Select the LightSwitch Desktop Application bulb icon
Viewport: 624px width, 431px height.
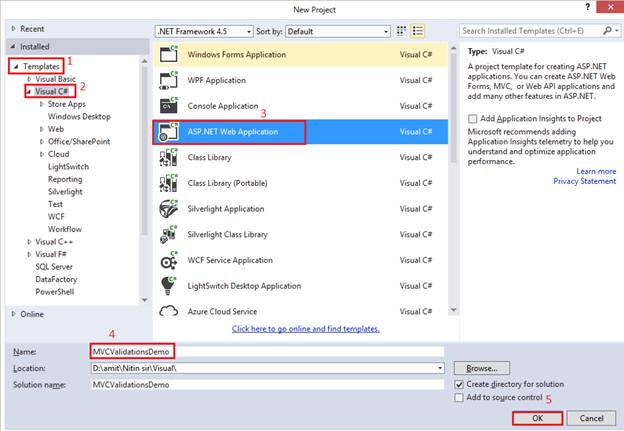(169, 286)
